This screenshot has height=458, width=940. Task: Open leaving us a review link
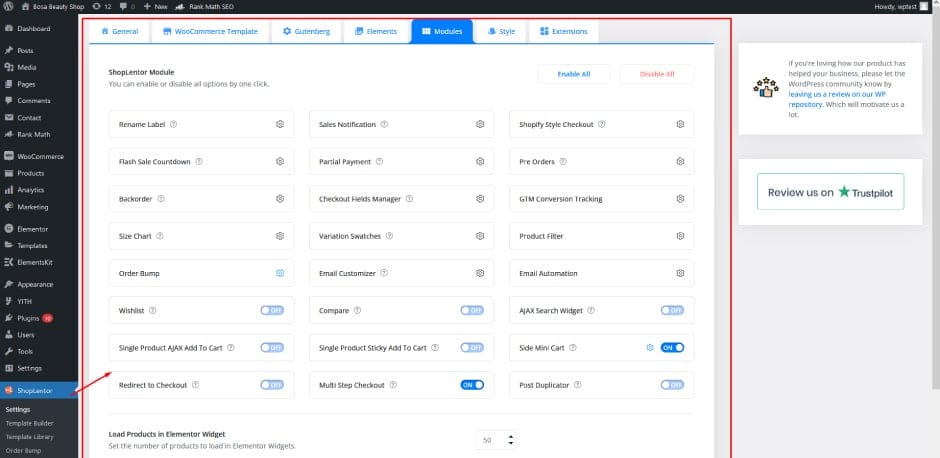pyautogui.click(x=837, y=99)
